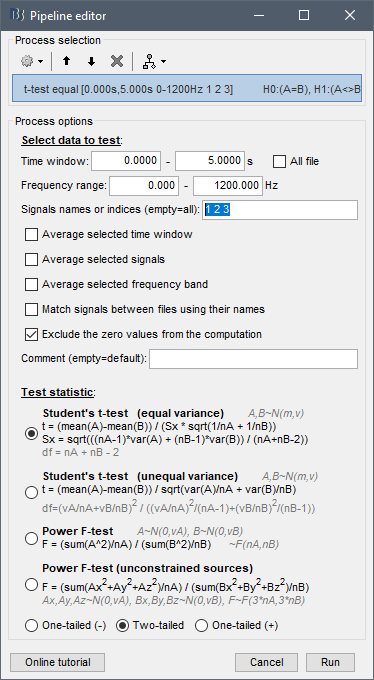Open the gear process menu
This screenshot has height=680, width=374.
(x=31, y=62)
